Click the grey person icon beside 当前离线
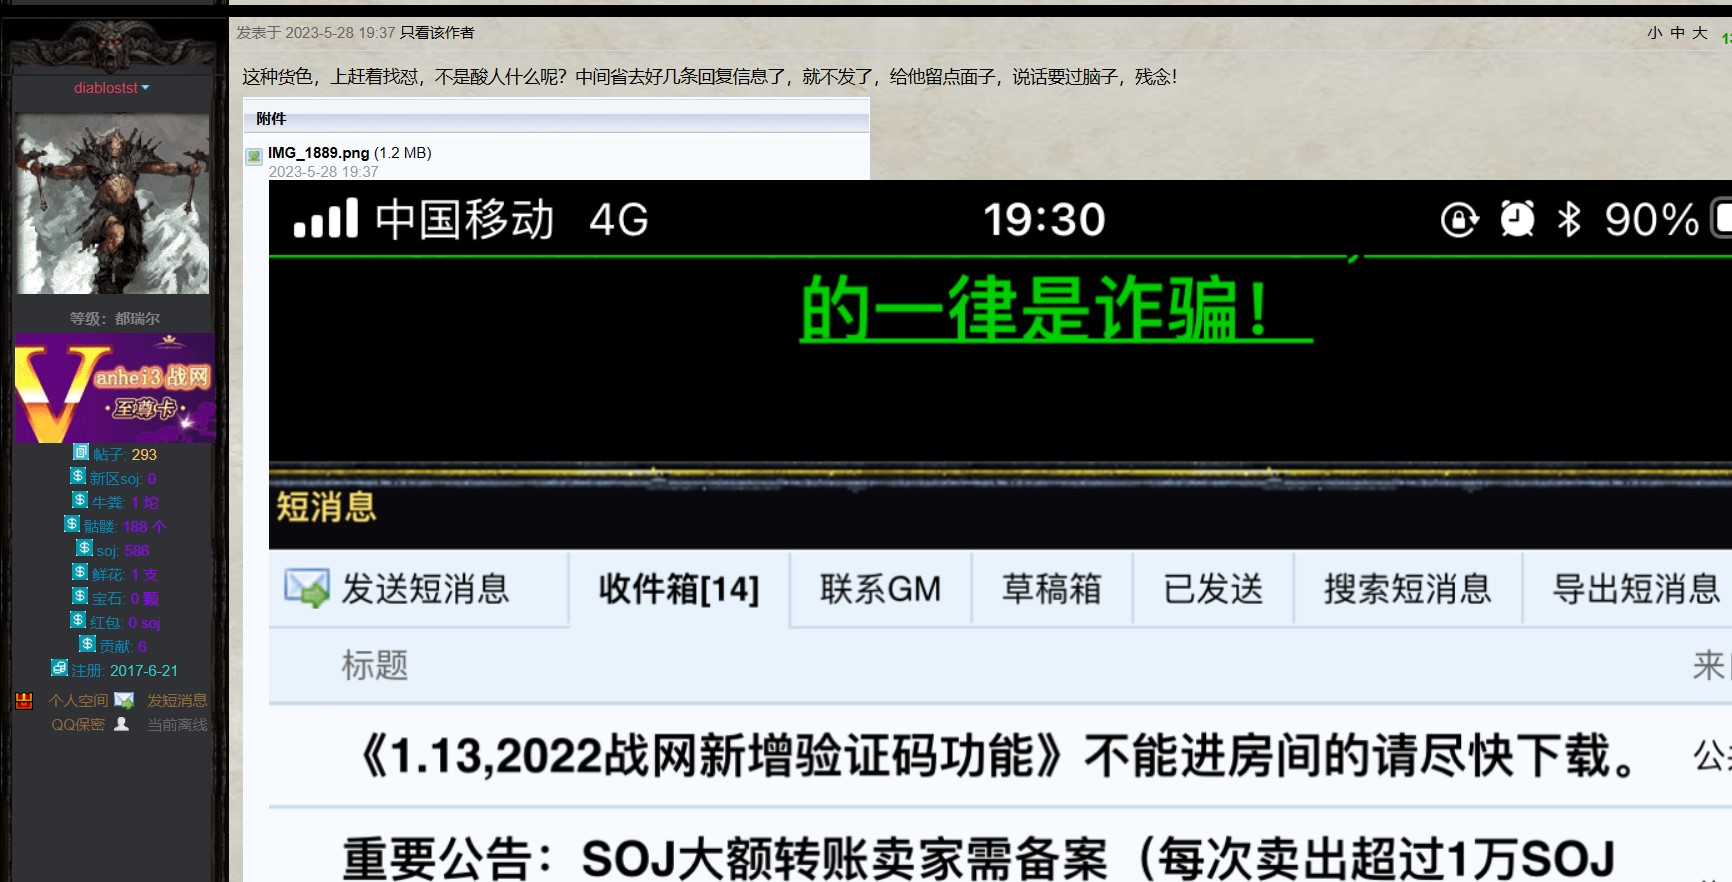 [x=122, y=724]
